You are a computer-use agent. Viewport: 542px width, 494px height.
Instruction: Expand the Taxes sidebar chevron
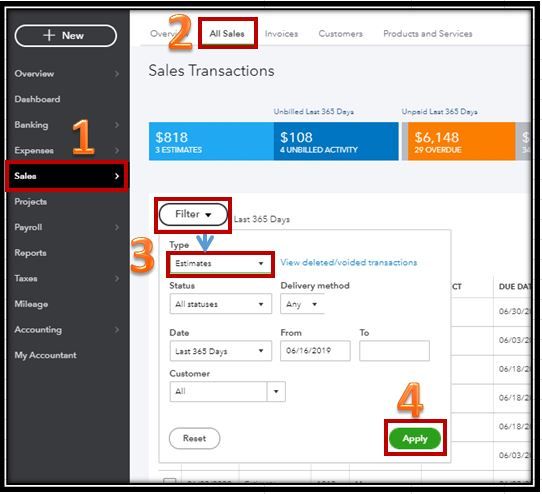pos(117,278)
